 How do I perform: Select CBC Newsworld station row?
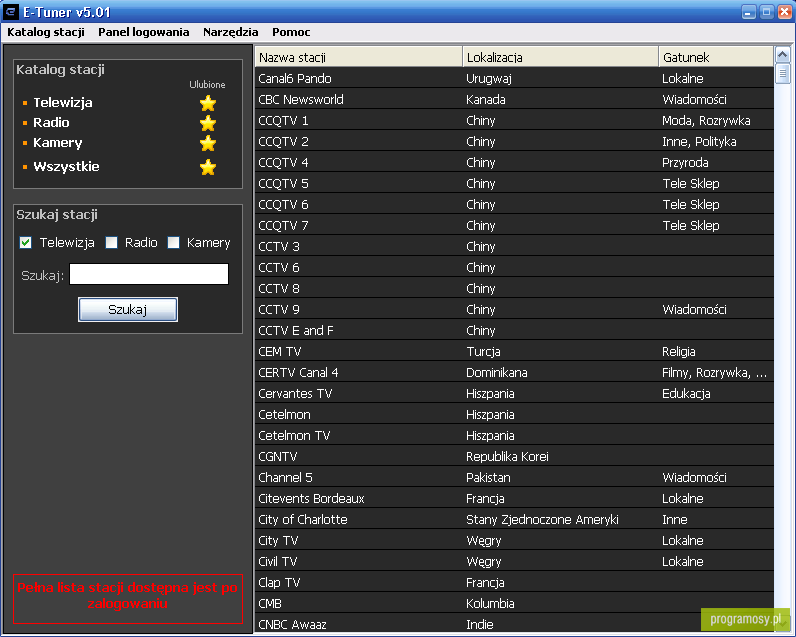point(514,99)
